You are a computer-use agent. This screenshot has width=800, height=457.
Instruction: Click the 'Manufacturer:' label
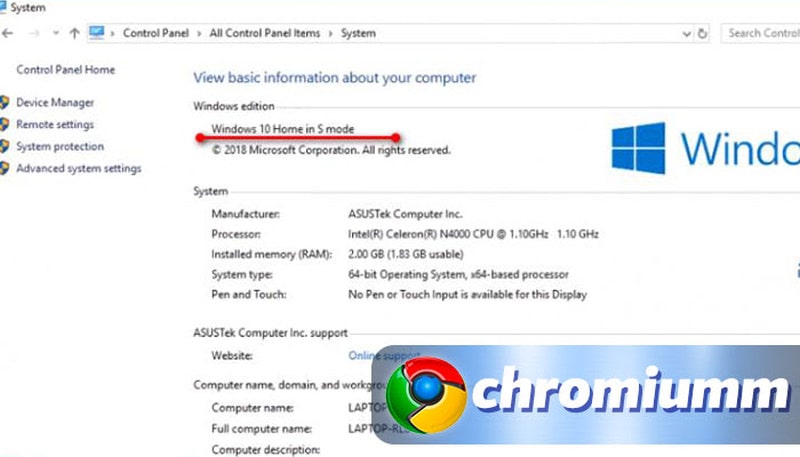point(245,214)
